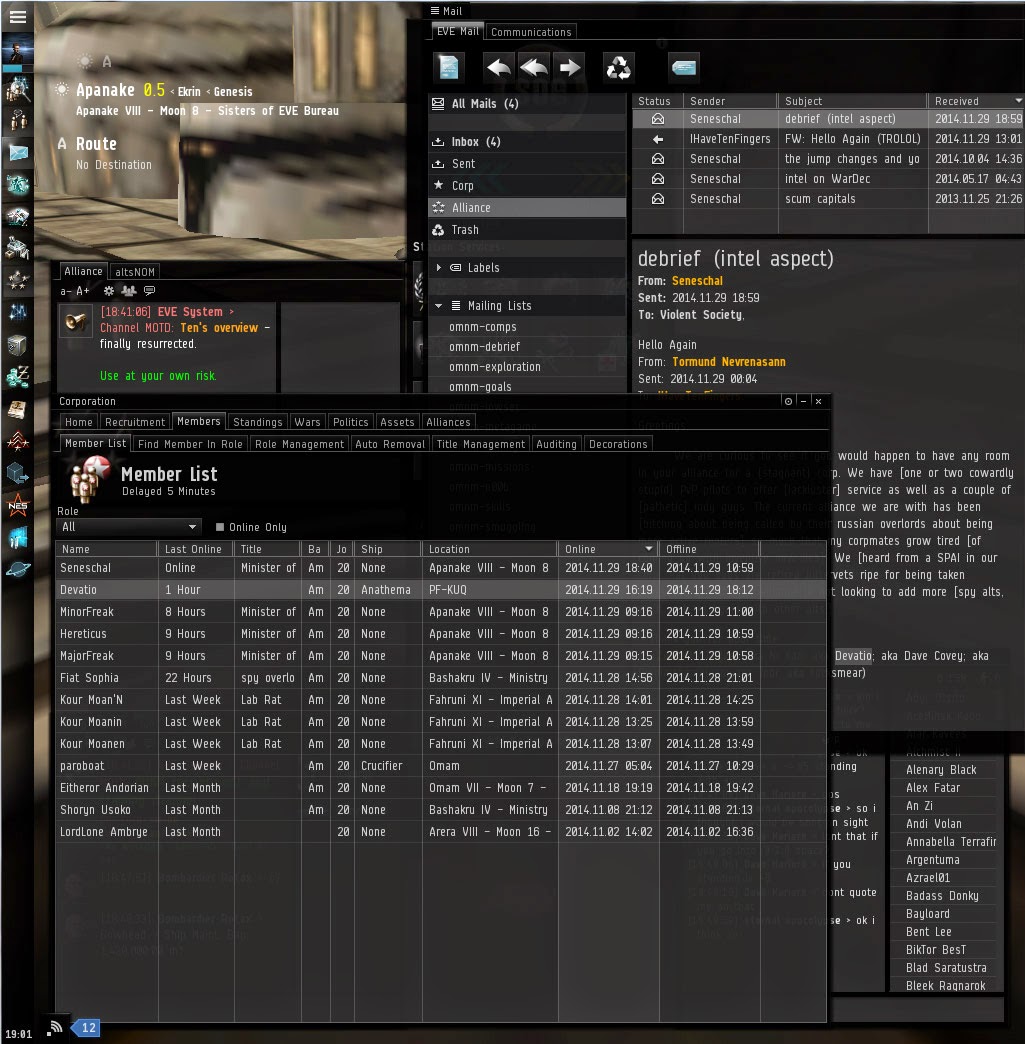Click the Tormund Nevrenasann name link

pyautogui.click(x=729, y=362)
